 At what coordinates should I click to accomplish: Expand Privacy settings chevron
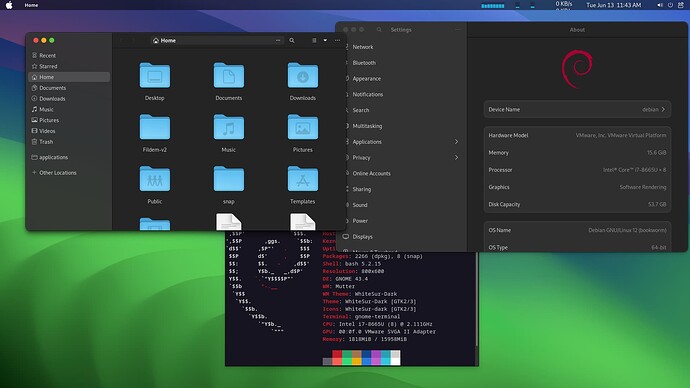(456, 157)
